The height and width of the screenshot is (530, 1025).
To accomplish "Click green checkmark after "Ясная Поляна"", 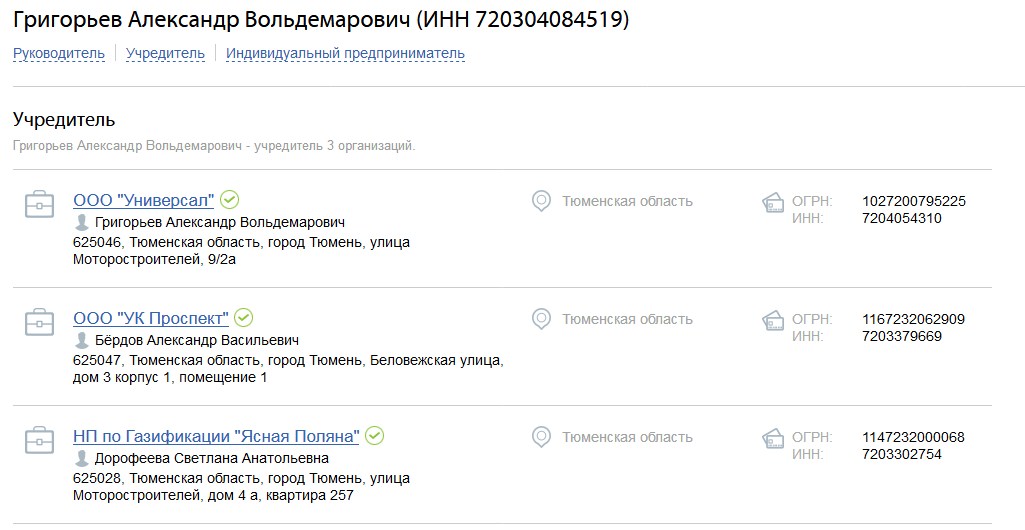I will point(374,436).
